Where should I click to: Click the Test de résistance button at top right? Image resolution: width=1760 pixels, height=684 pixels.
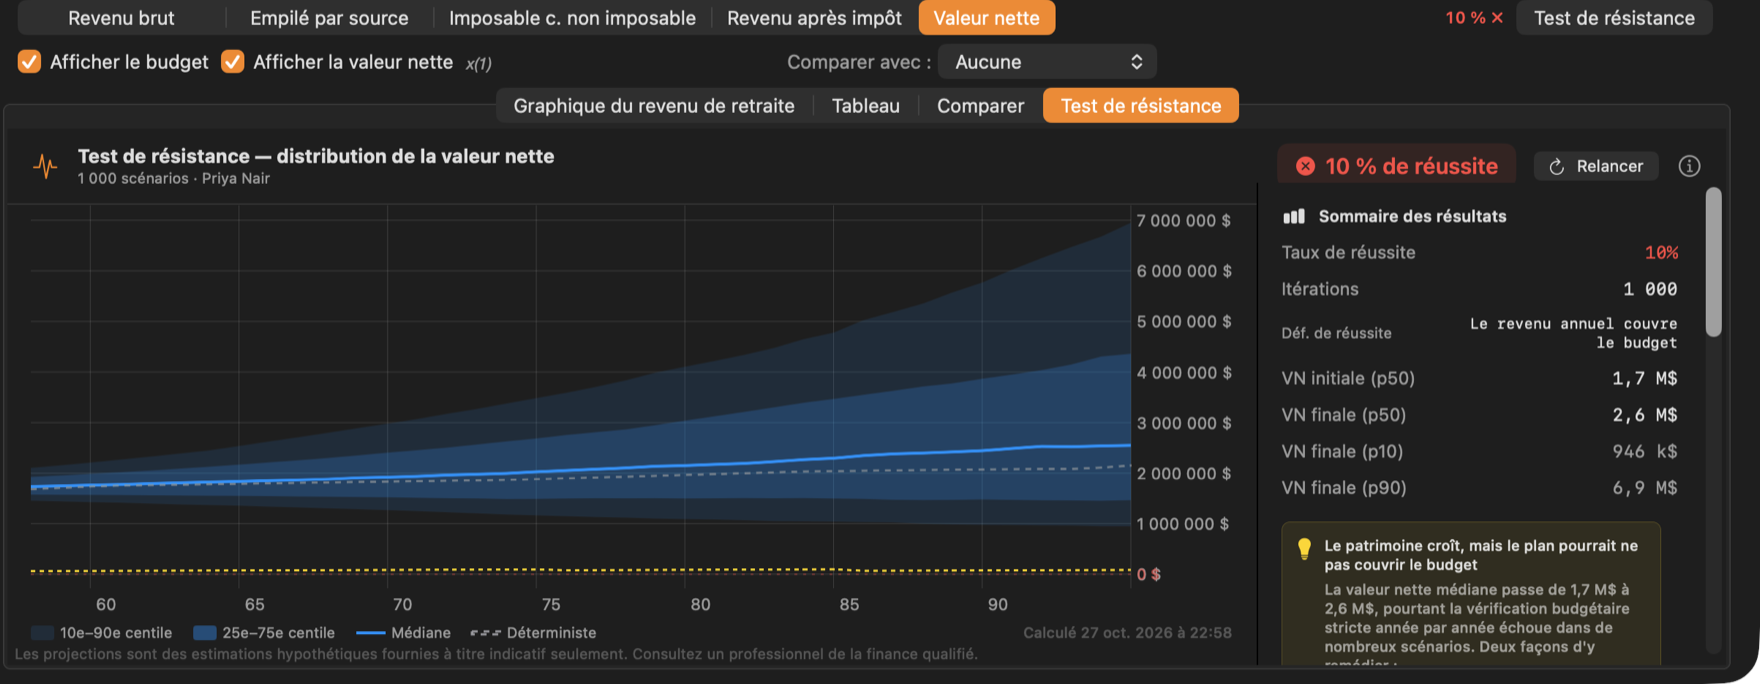[x=1614, y=18]
